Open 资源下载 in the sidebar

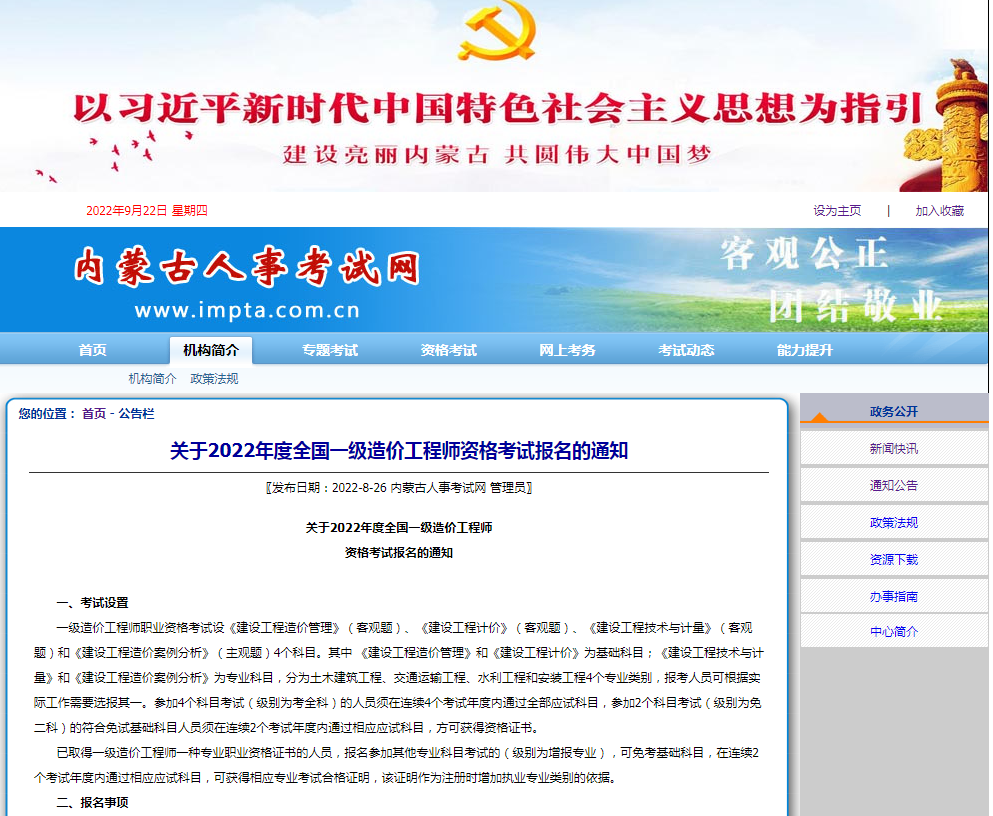point(893,560)
